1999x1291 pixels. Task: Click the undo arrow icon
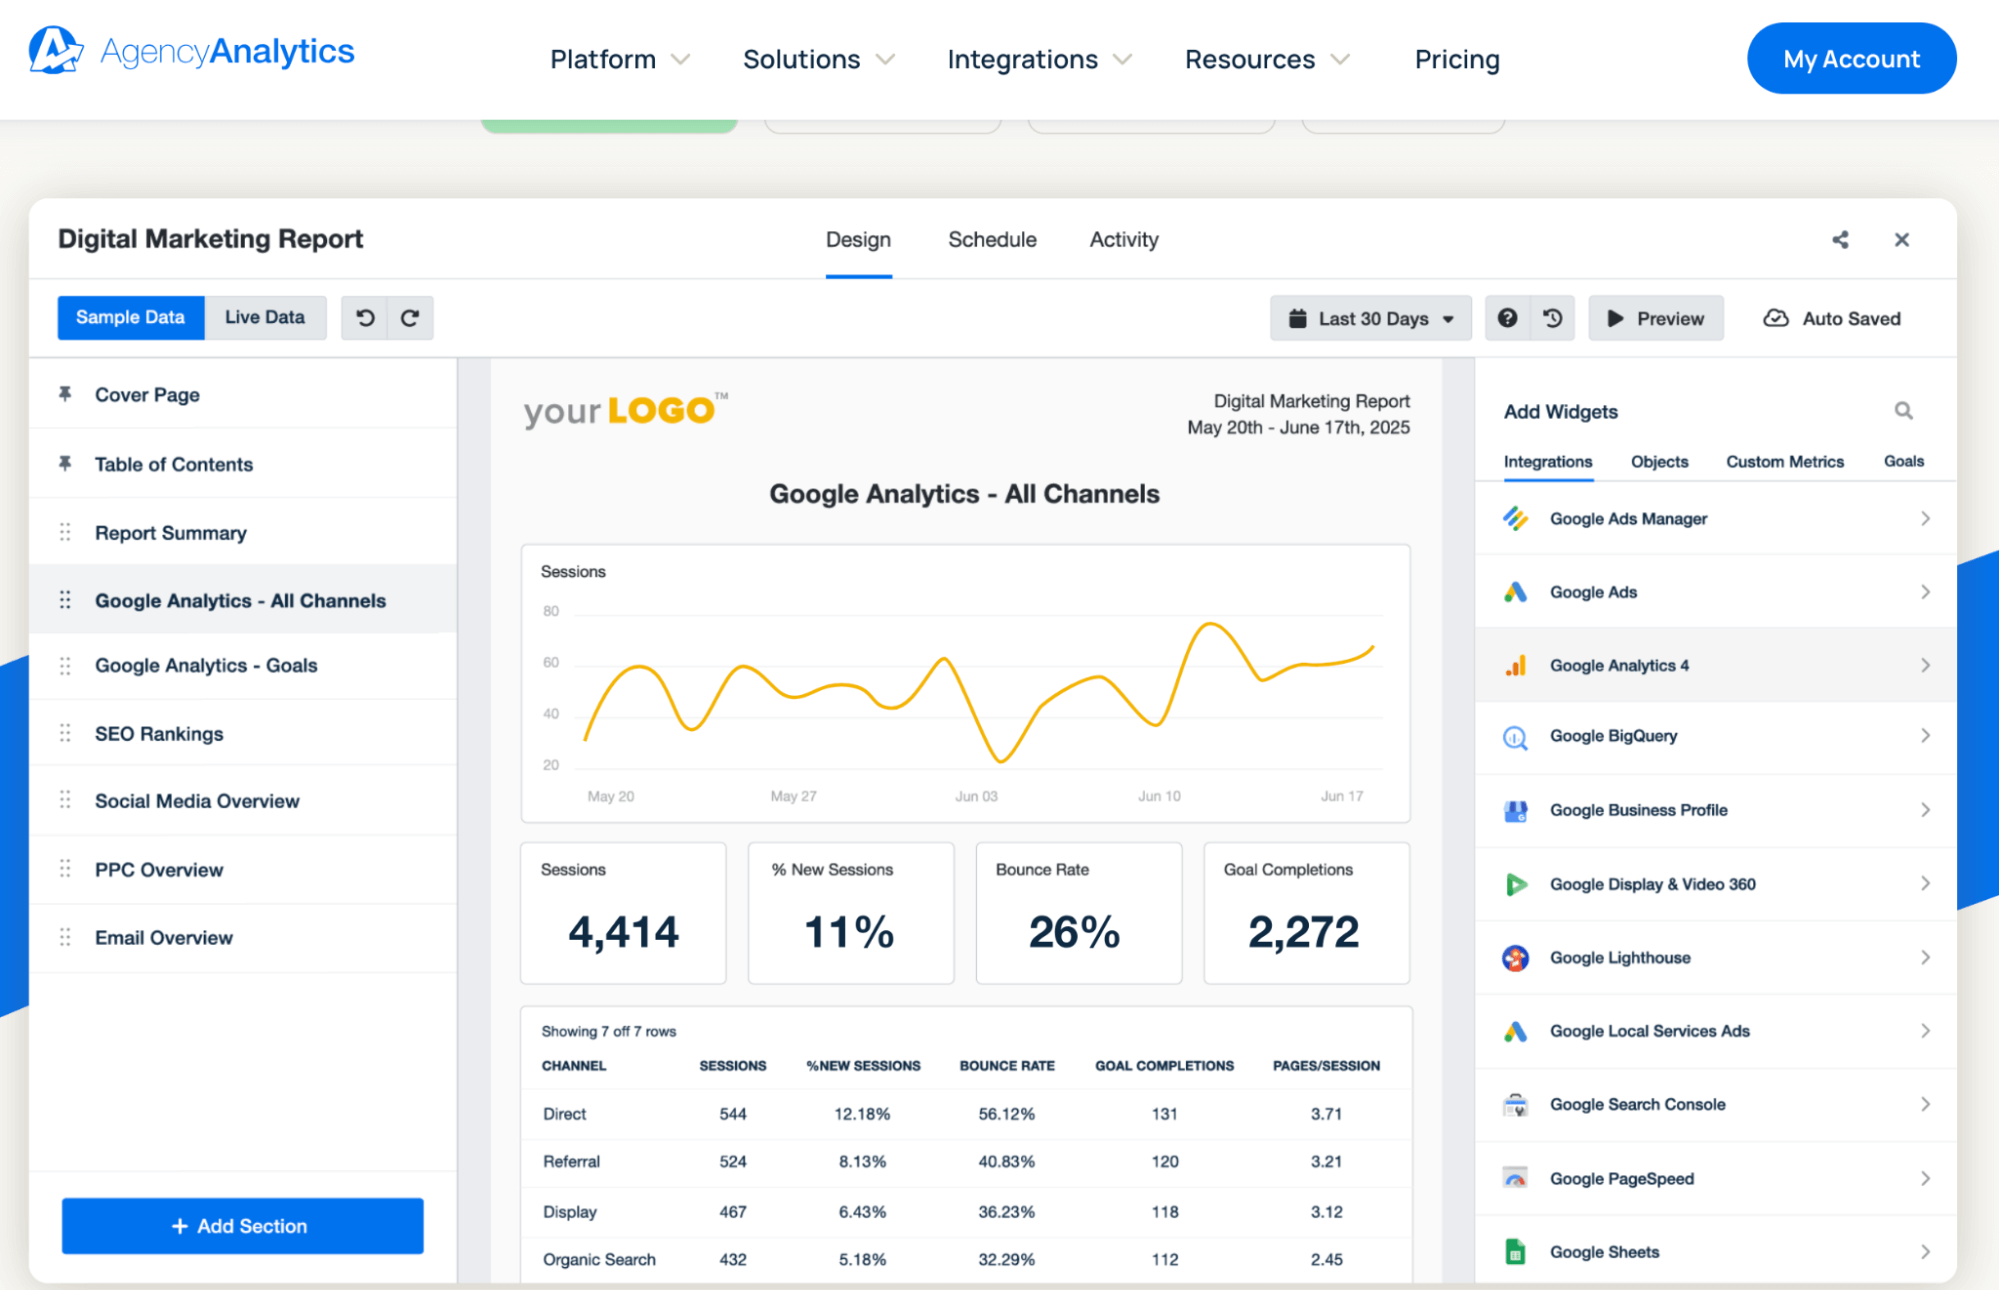tap(365, 318)
